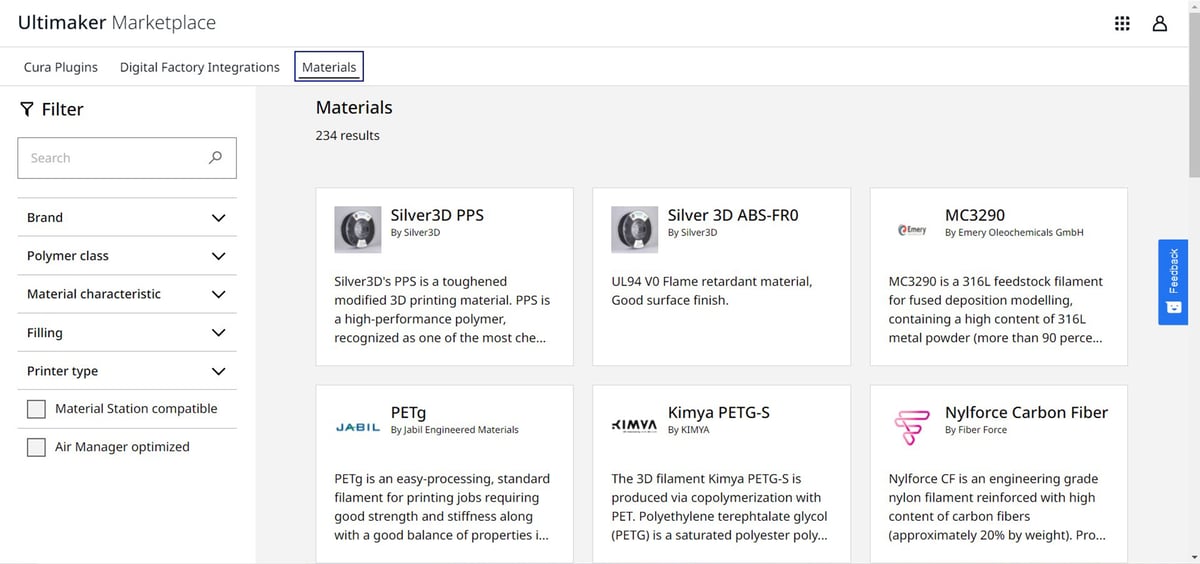Click the Filter funnel icon
This screenshot has height=564, width=1200.
tap(27, 109)
